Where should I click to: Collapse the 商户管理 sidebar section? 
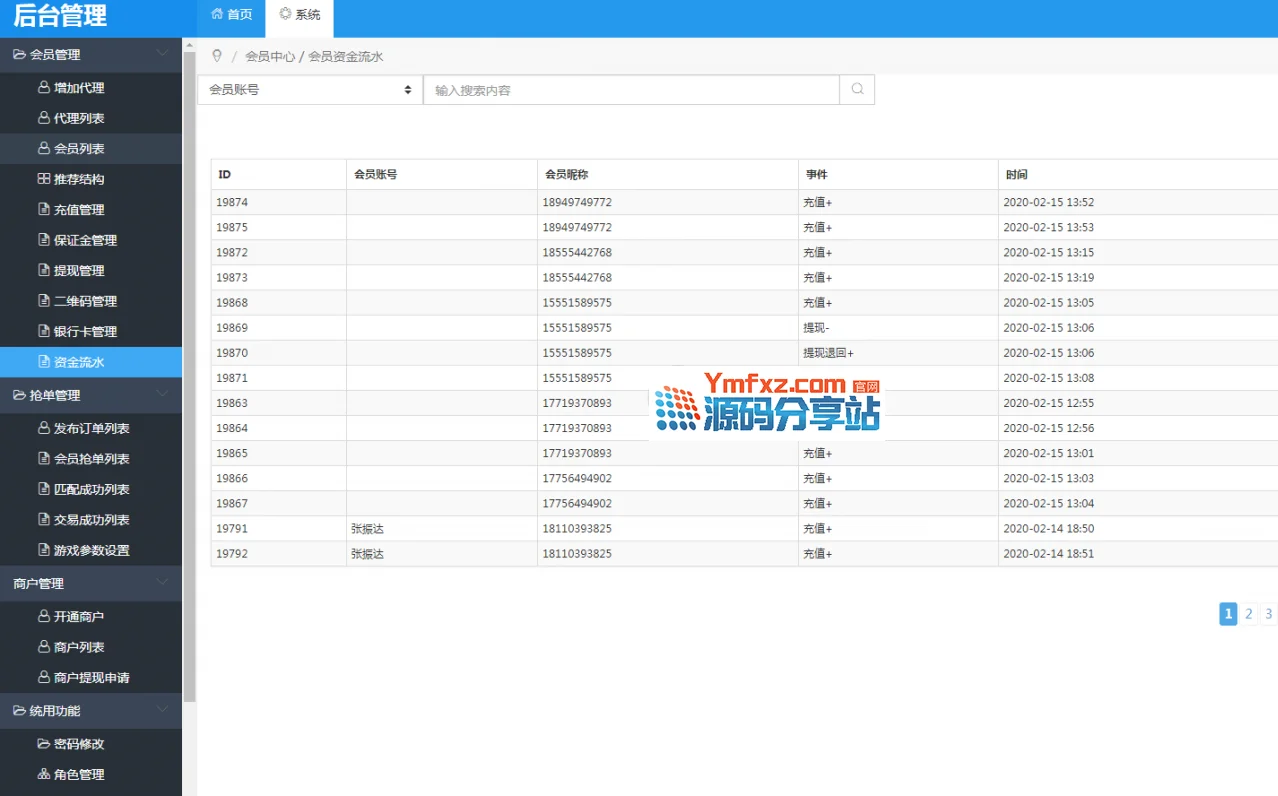162,583
